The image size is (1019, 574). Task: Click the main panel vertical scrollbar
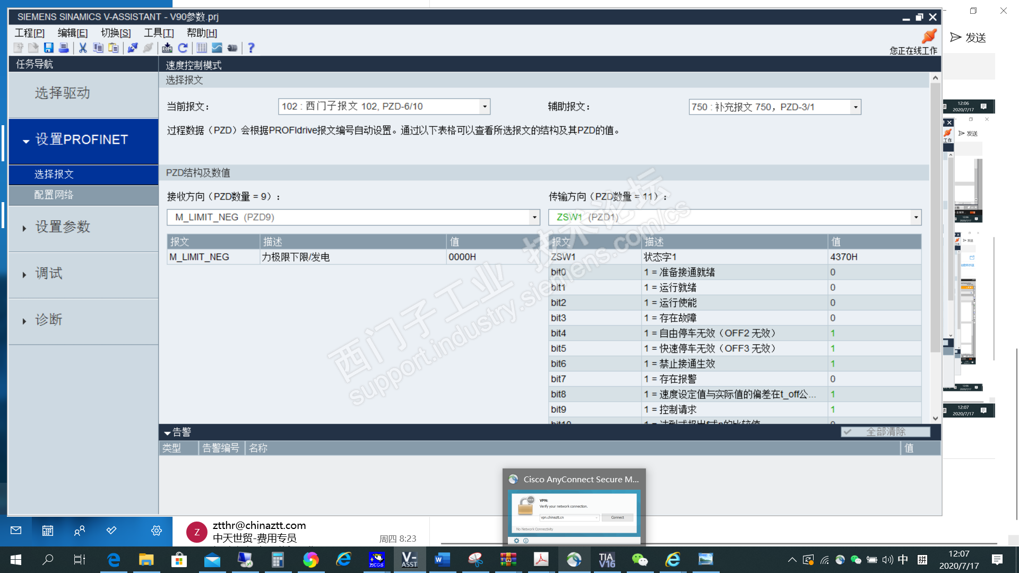[x=935, y=218]
